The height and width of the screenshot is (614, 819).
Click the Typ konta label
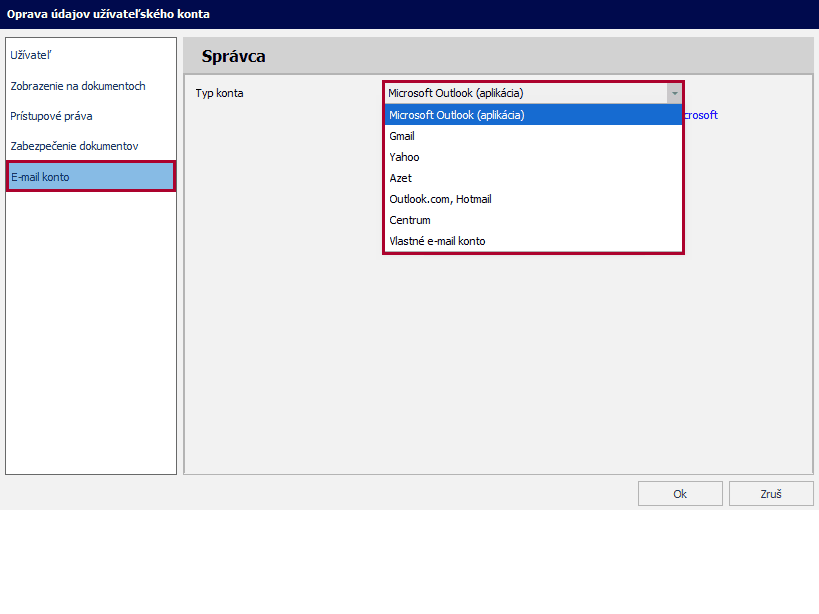(219, 93)
